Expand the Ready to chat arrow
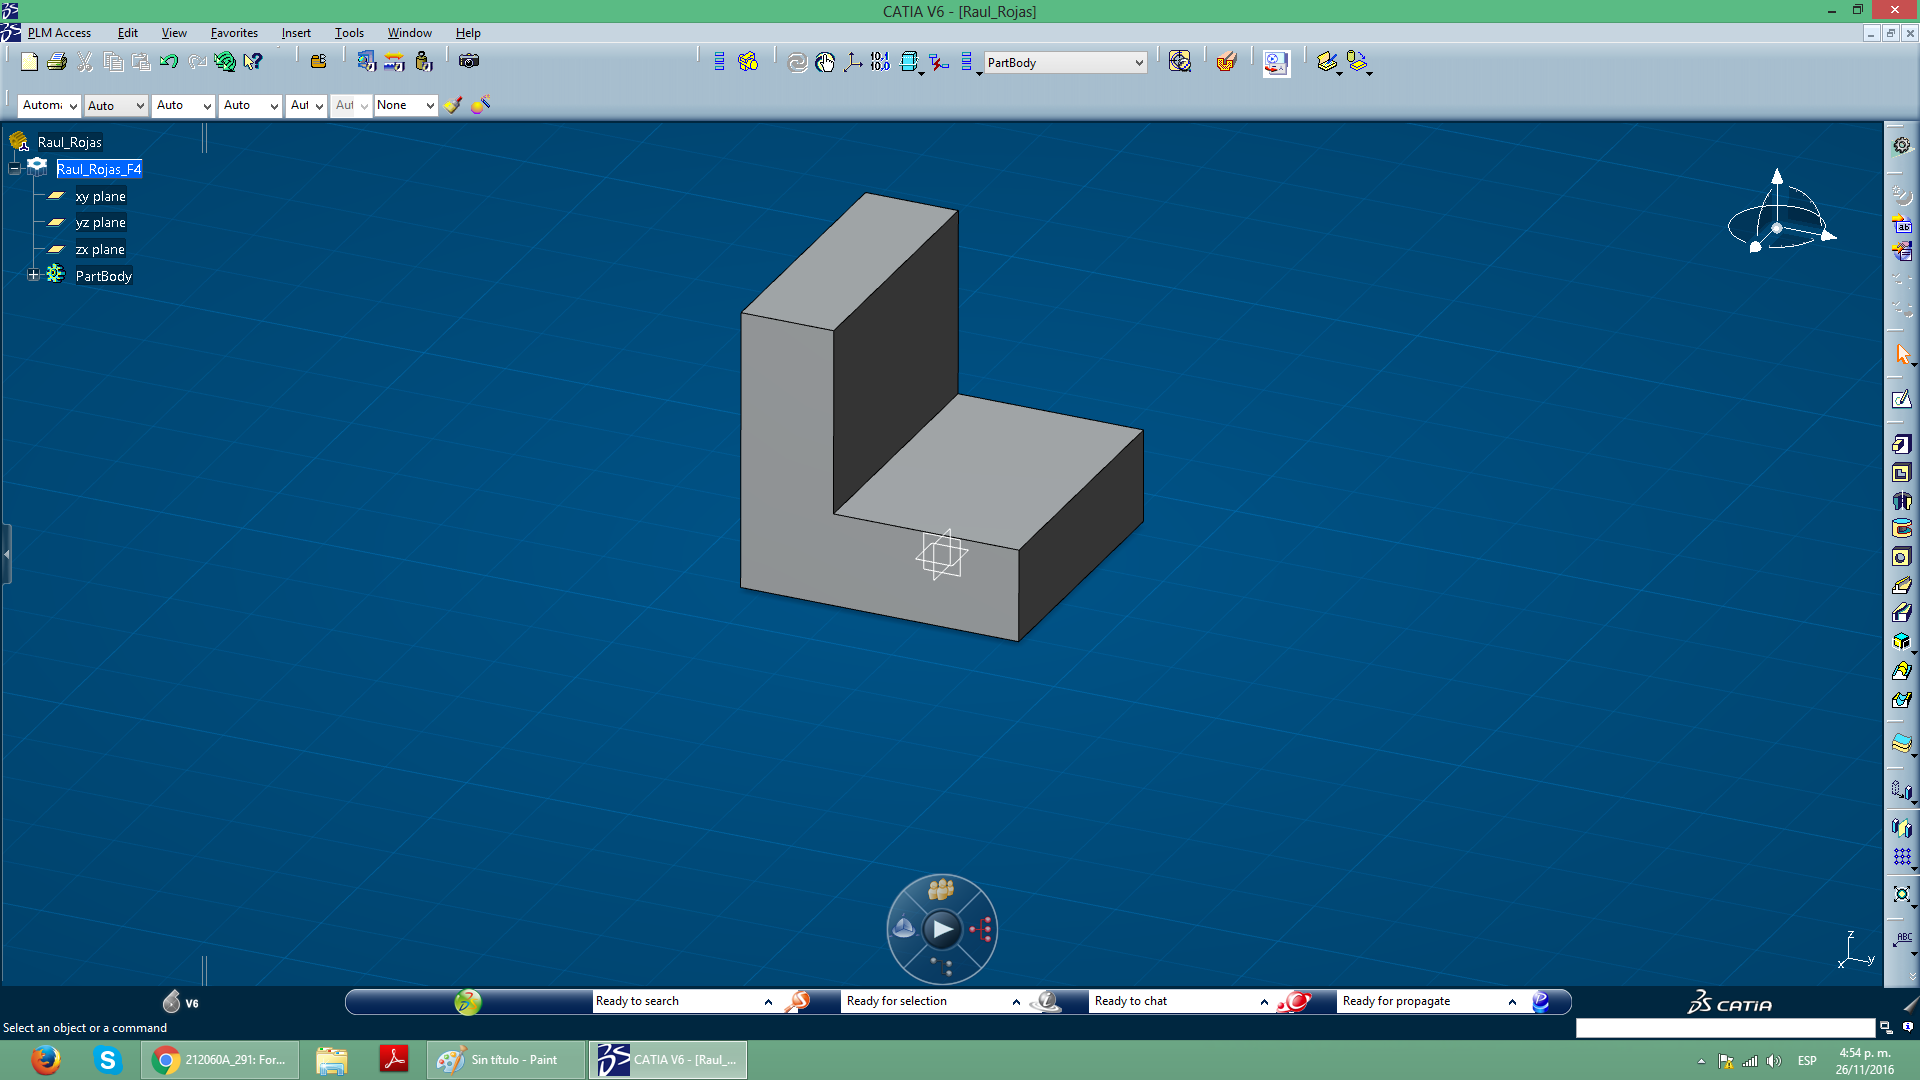1920x1080 pixels. click(1264, 1001)
